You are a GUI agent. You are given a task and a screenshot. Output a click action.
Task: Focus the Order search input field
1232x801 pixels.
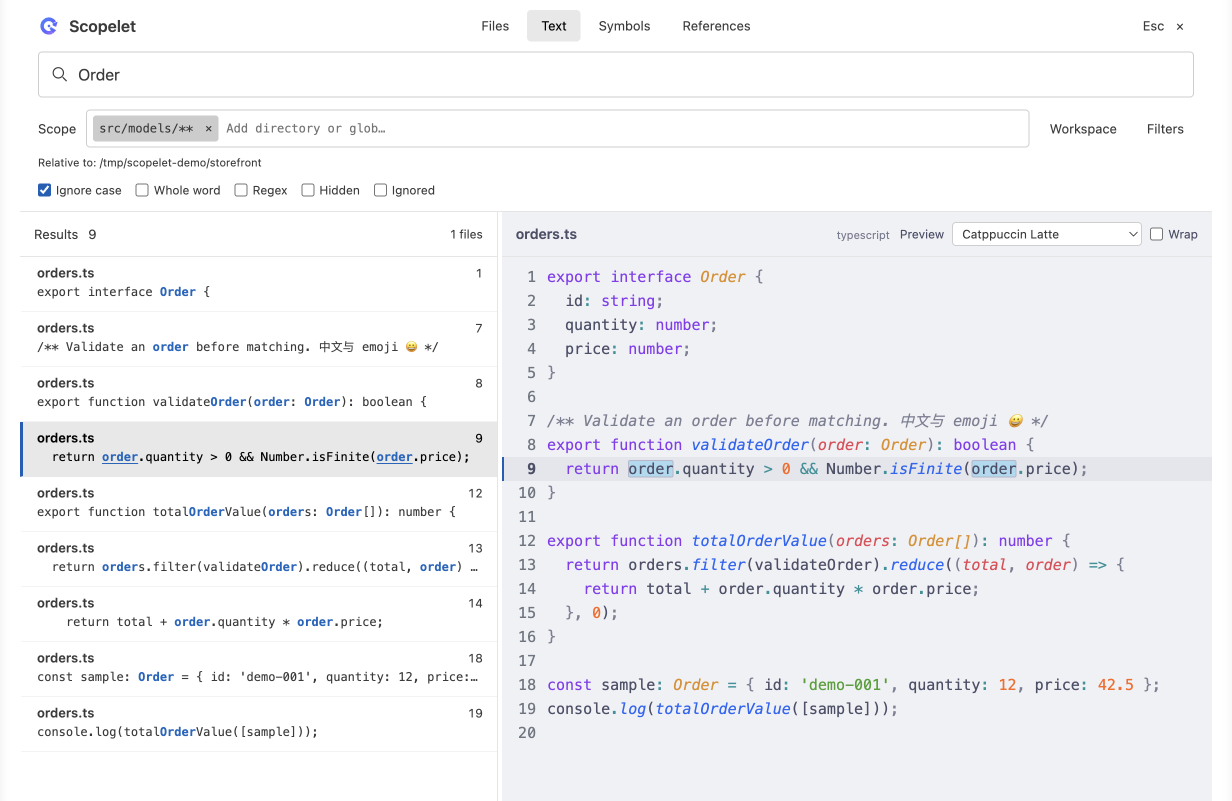tap(616, 75)
